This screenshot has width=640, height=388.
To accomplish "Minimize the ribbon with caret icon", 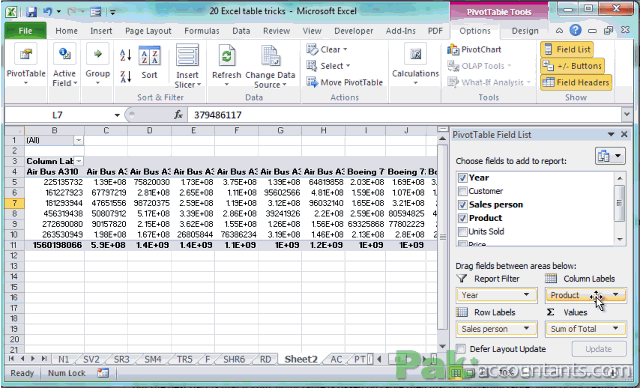I will coord(559,31).
